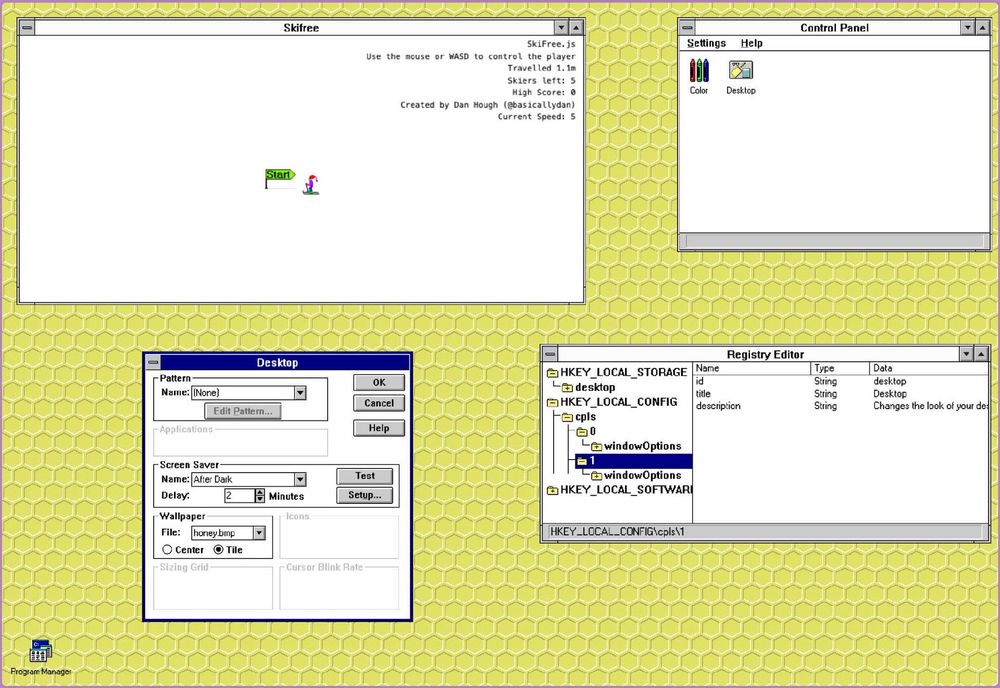Click the HKEY_LOCAL_STORAGE folder icon

point(552,373)
